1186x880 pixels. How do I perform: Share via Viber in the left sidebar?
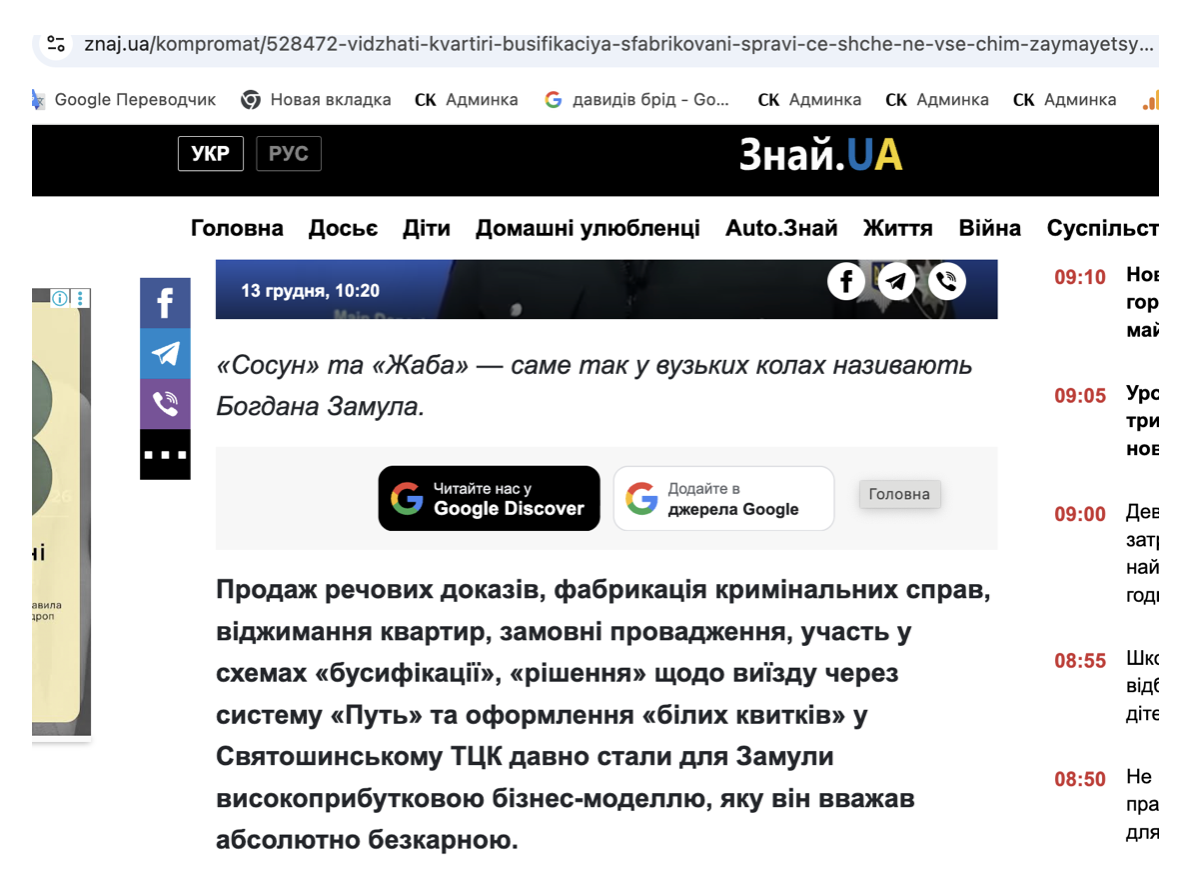[165, 404]
